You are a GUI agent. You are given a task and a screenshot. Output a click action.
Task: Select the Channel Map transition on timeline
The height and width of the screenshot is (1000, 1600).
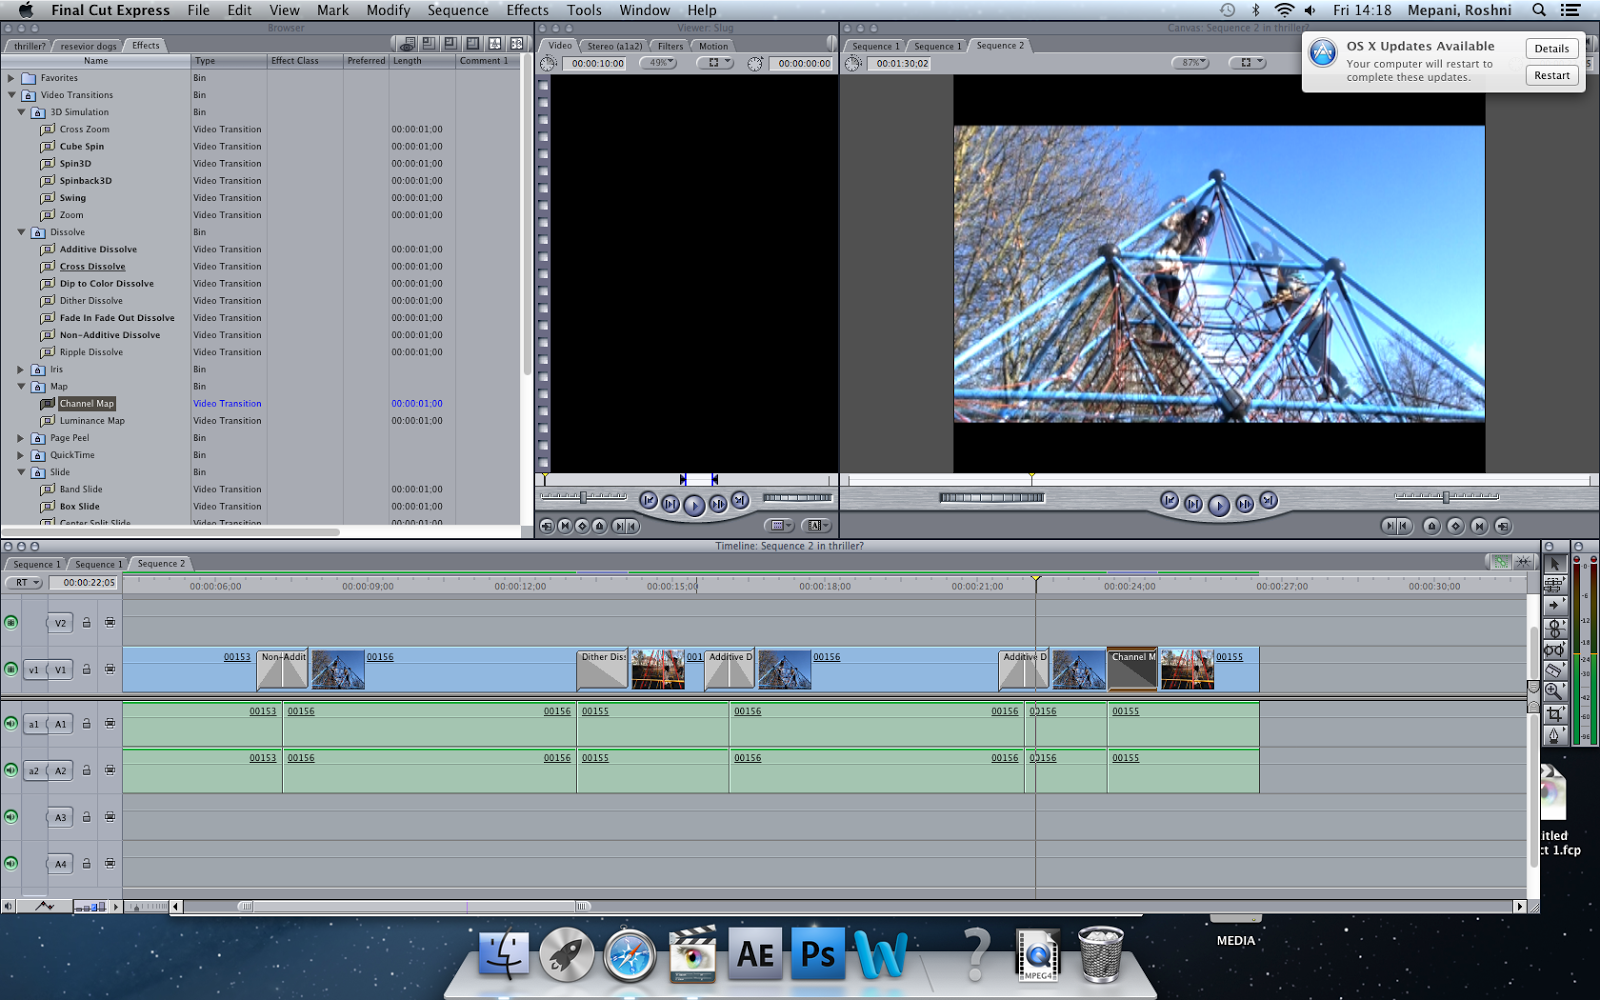click(x=1133, y=669)
